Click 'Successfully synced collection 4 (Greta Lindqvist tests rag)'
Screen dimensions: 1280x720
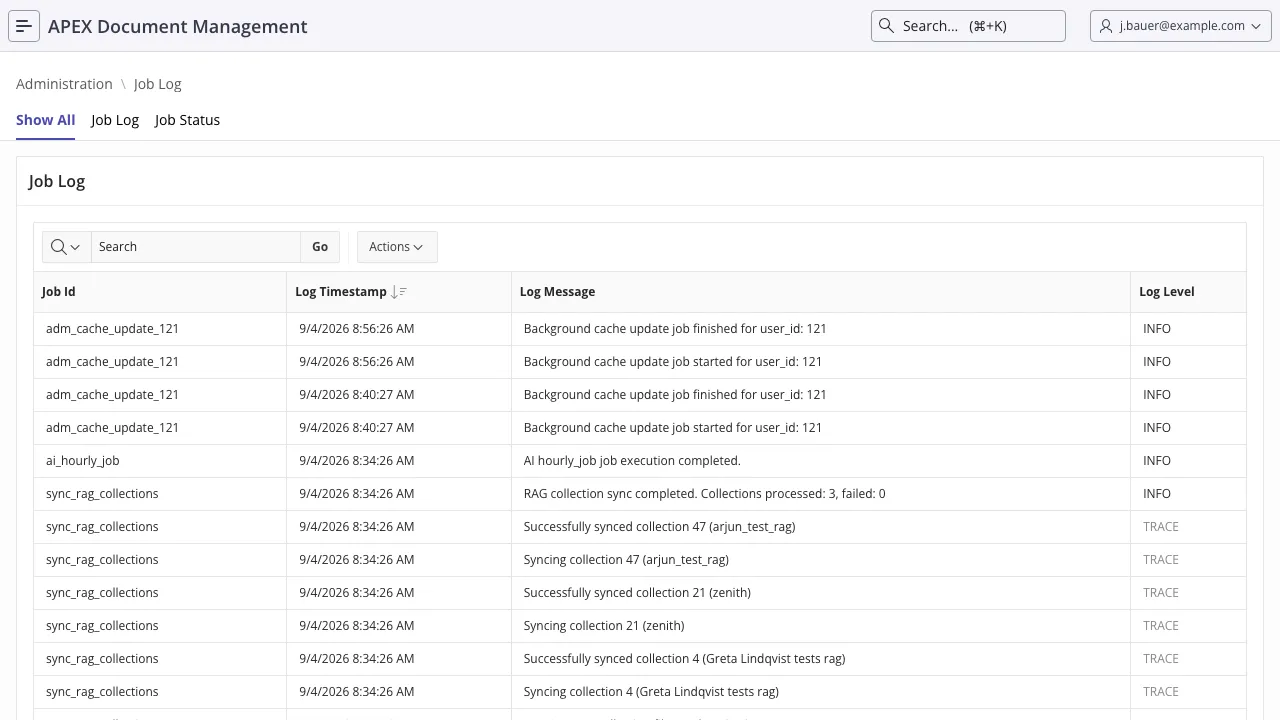tap(685, 659)
